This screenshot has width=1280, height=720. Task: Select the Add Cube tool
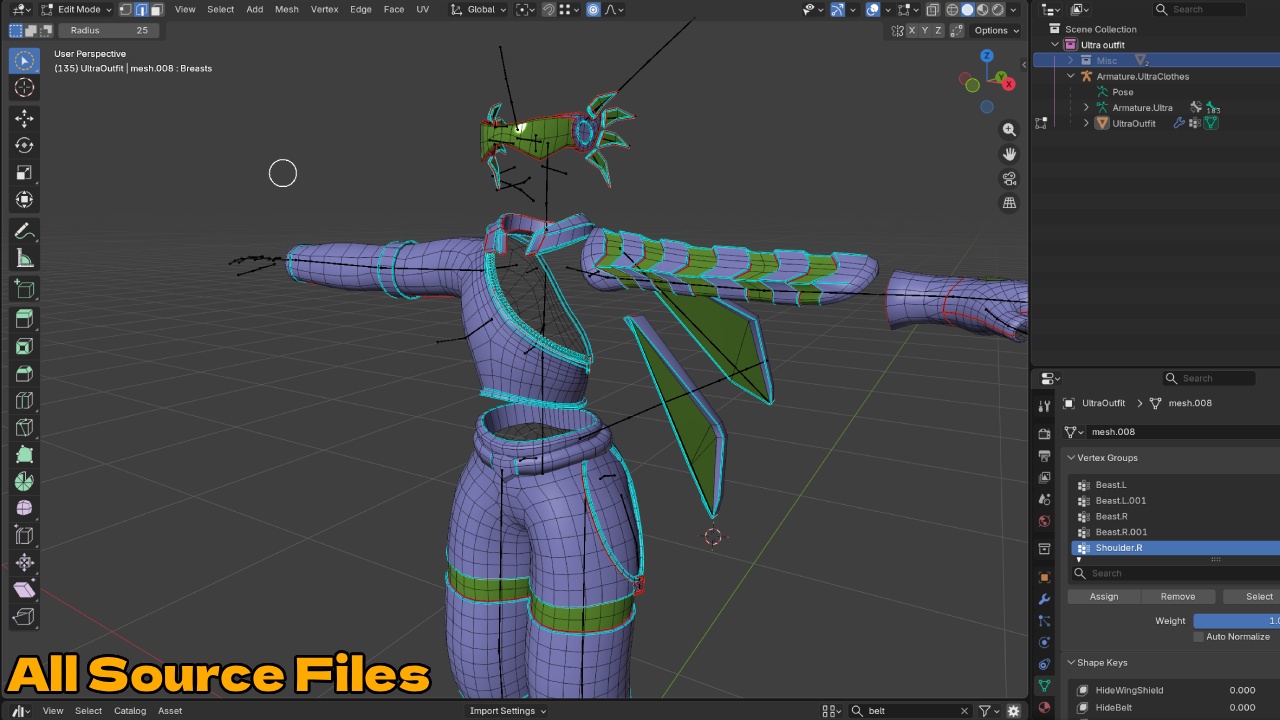pyautogui.click(x=24, y=290)
